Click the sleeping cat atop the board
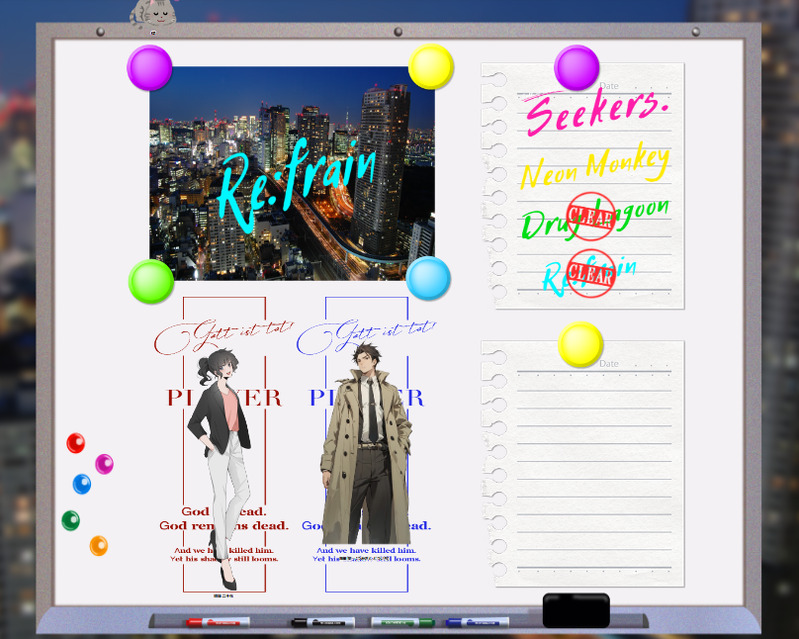 pos(152,13)
